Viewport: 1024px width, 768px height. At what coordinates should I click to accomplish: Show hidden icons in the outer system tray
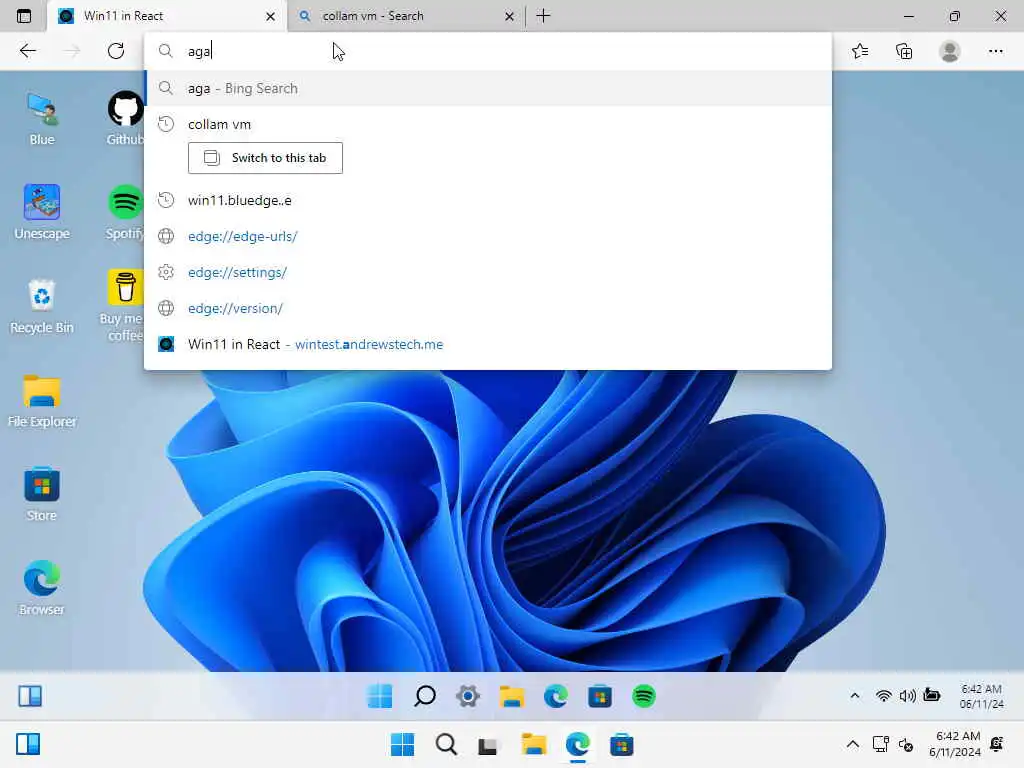coord(852,744)
